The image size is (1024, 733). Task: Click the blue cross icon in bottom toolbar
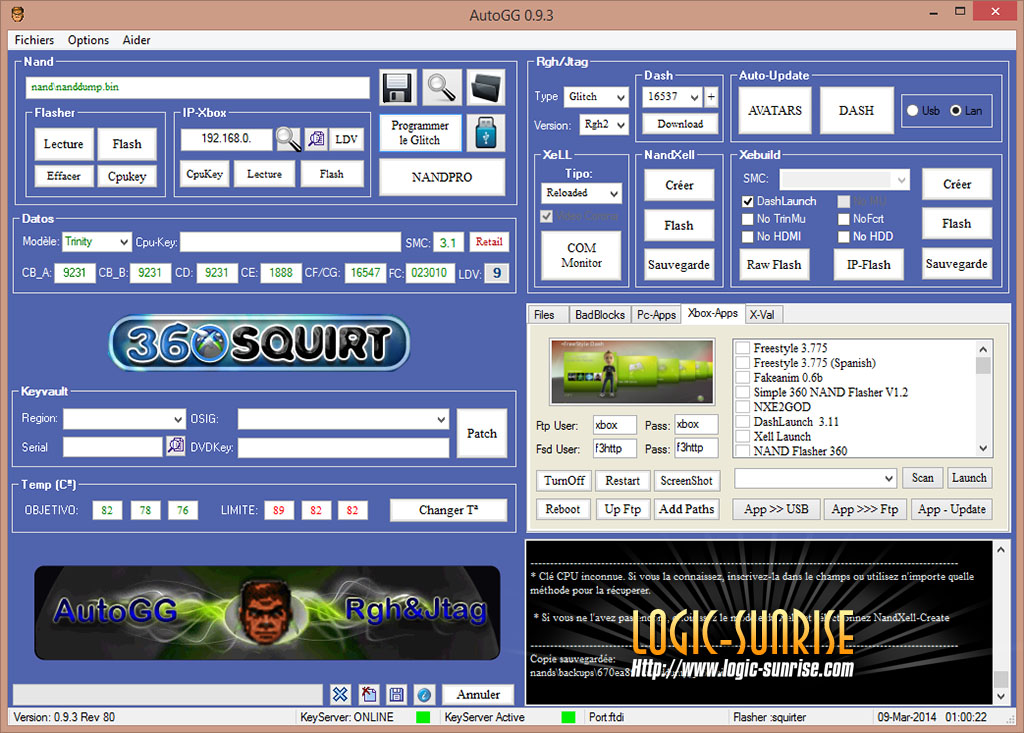340,694
